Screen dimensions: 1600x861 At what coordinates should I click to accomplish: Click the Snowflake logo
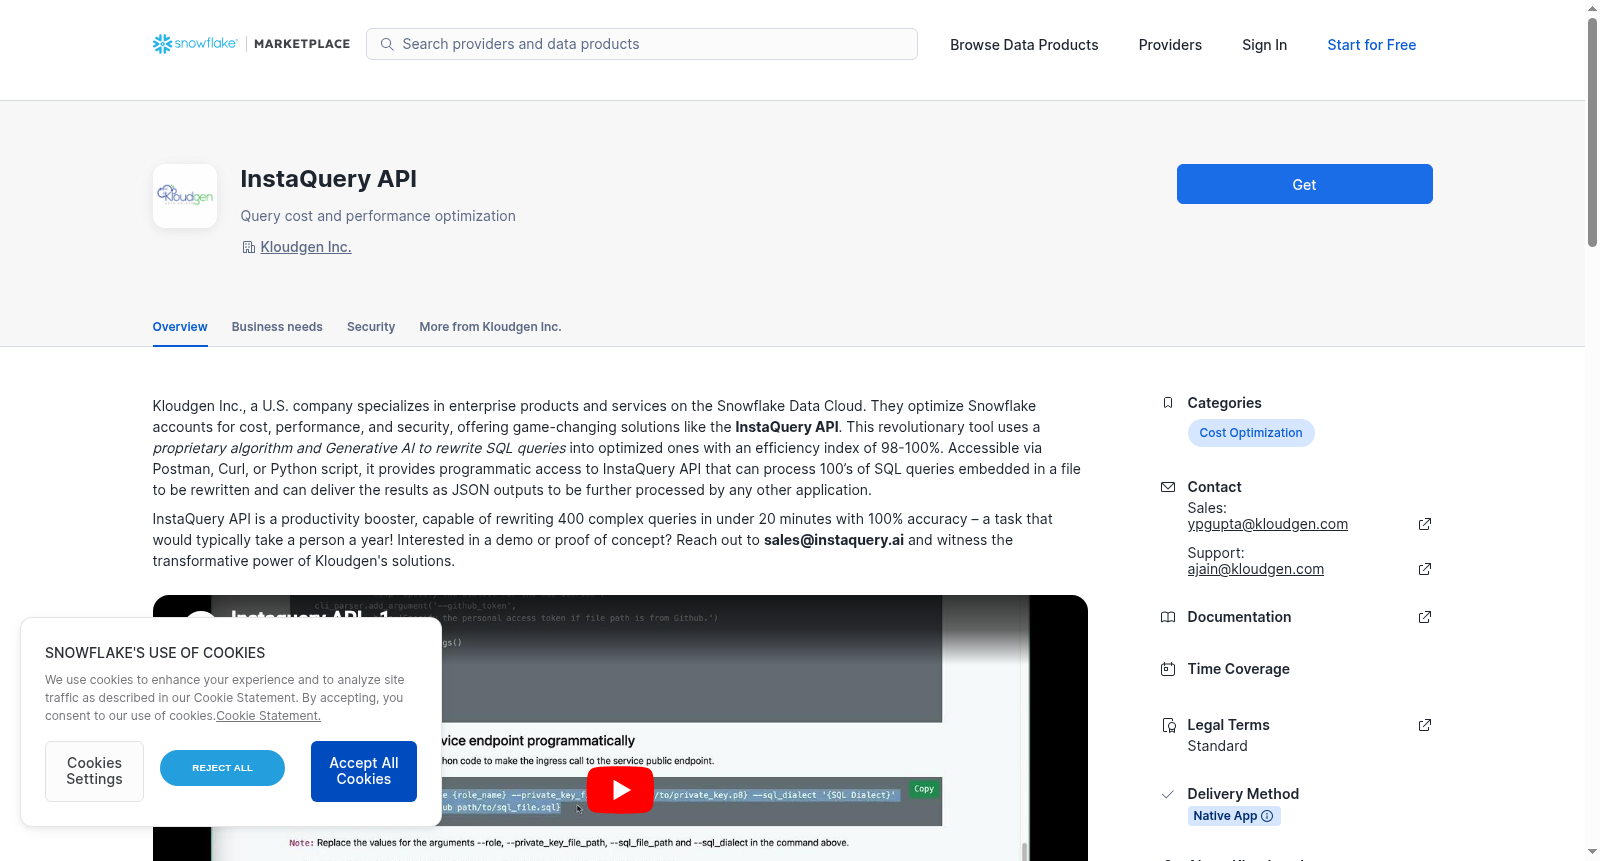195,44
